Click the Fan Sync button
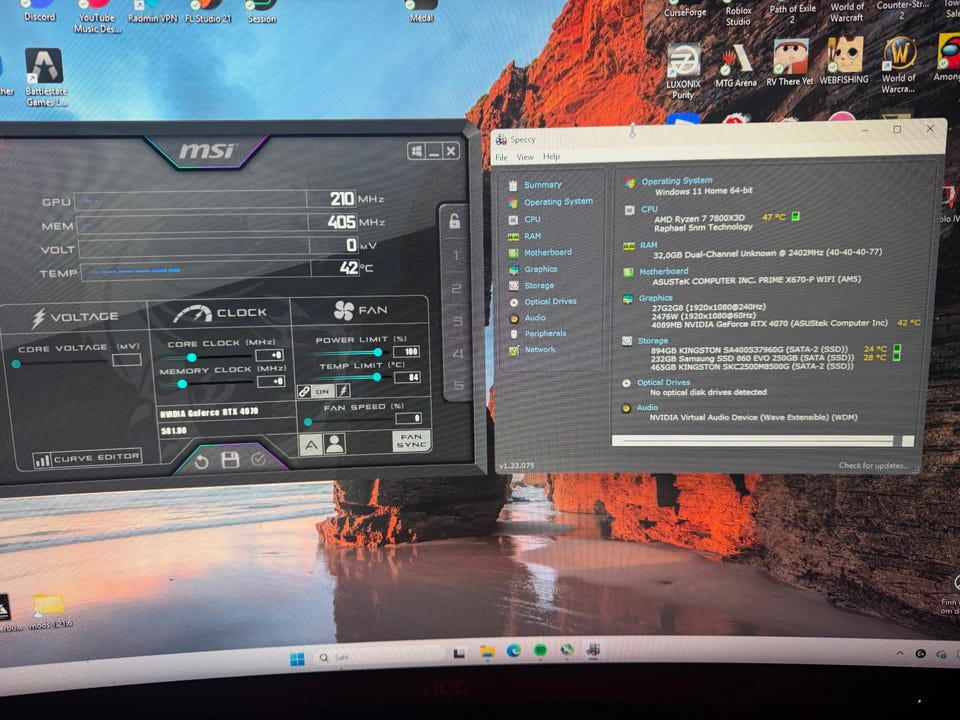This screenshot has height=720, width=960. coord(411,440)
